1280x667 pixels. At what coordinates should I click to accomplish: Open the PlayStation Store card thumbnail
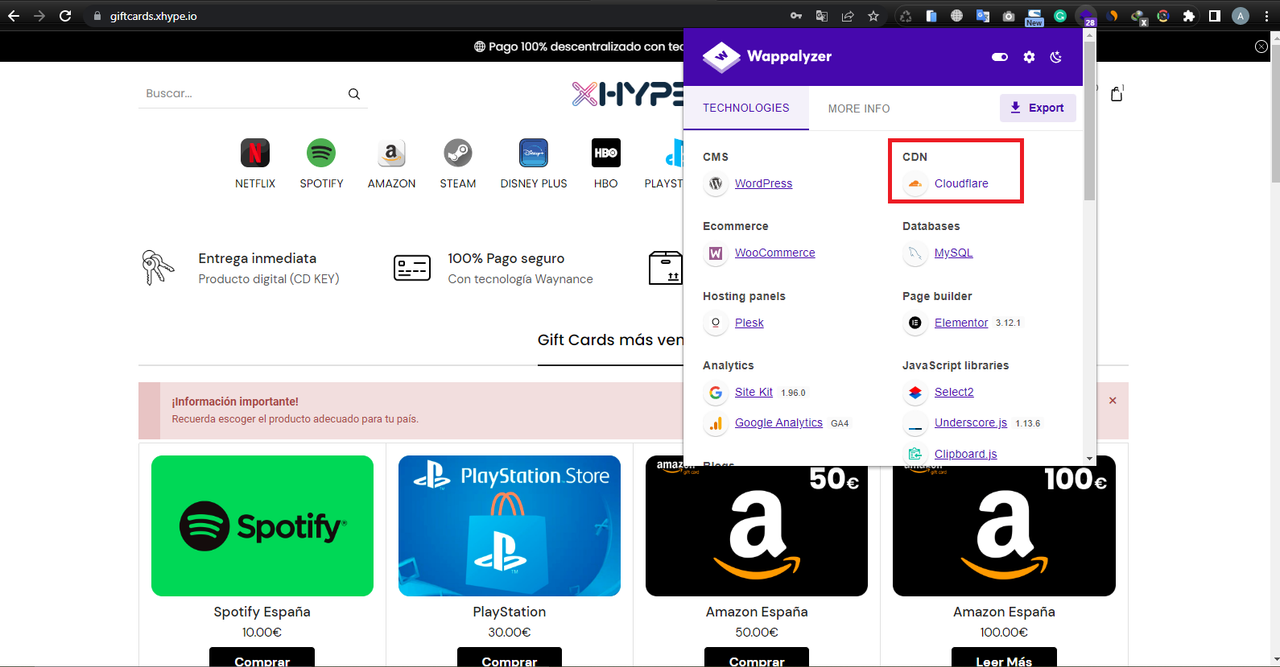point(509,526)
